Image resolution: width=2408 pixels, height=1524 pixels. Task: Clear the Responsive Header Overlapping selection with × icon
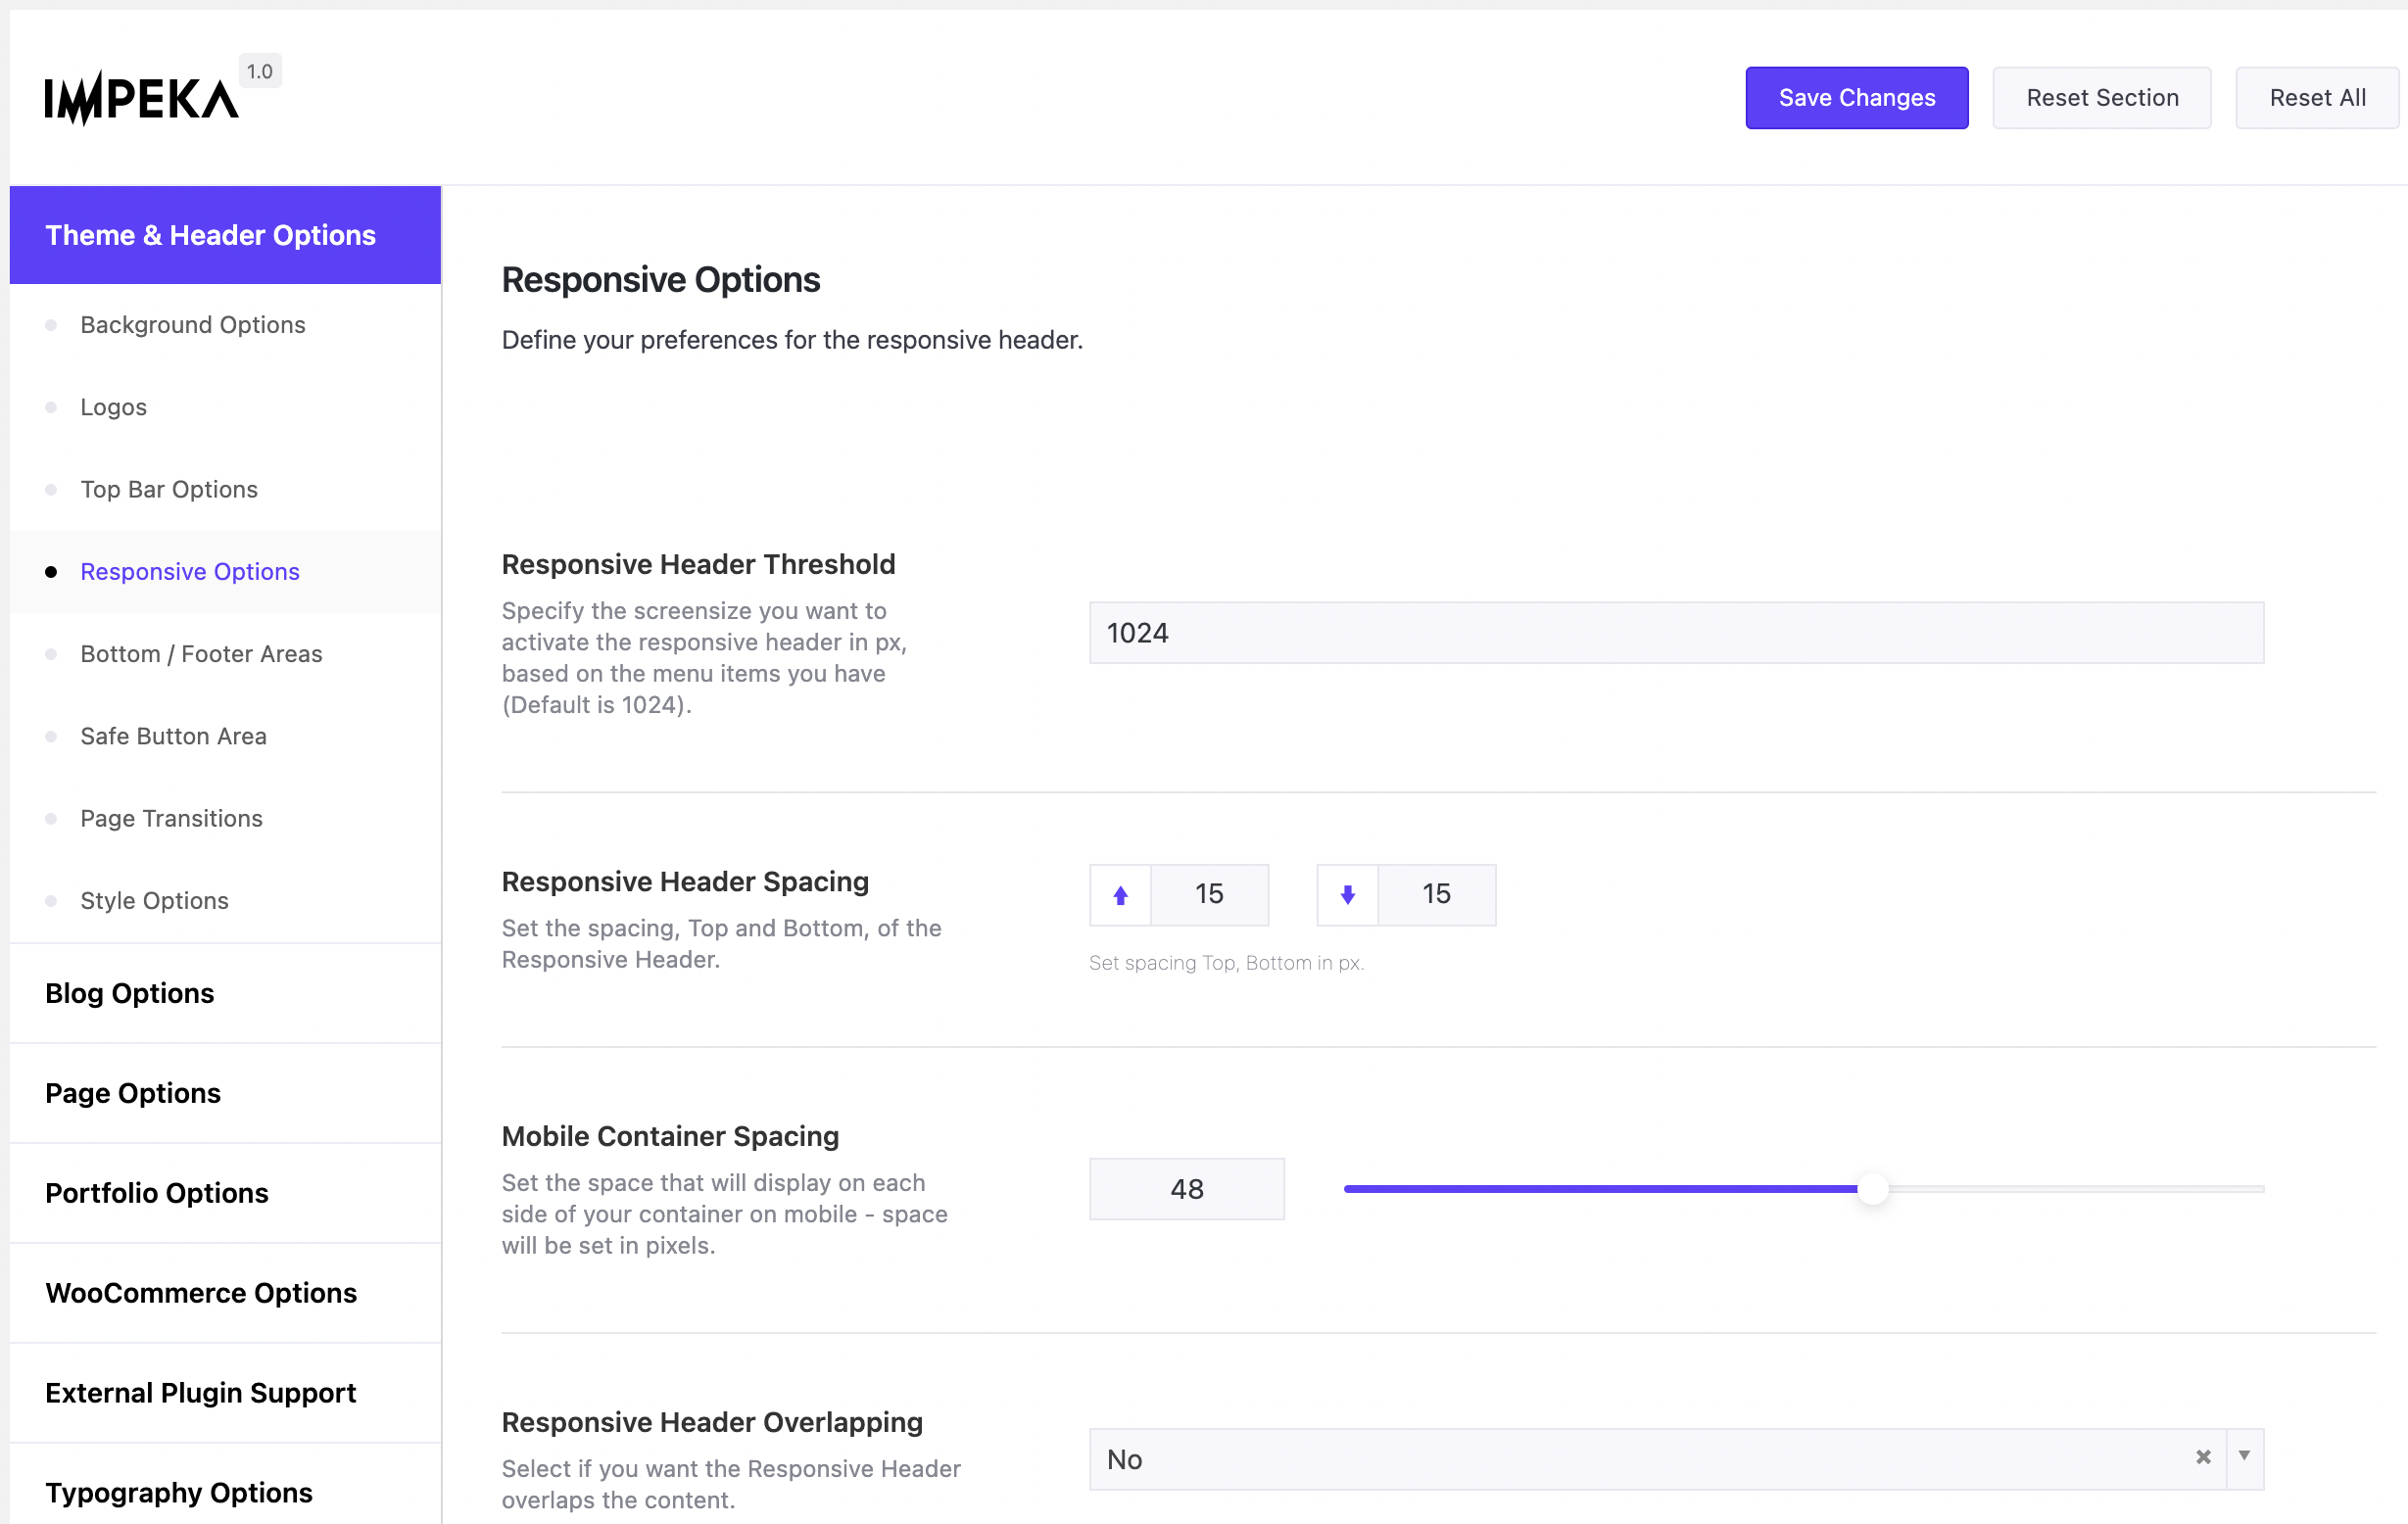2203,1458
